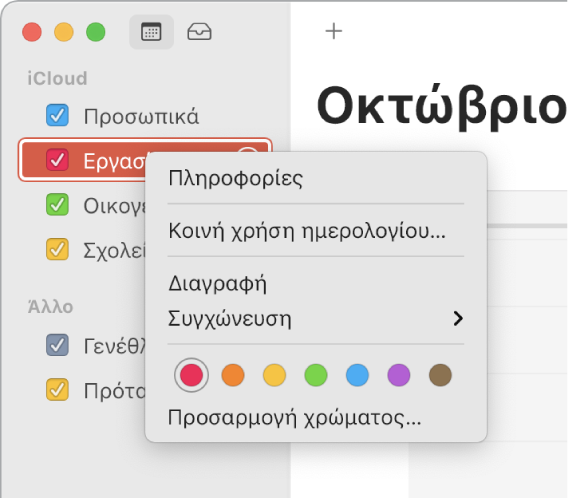Click the Οκτώβριος month title

pyautogui.click(x=442, y=107)
